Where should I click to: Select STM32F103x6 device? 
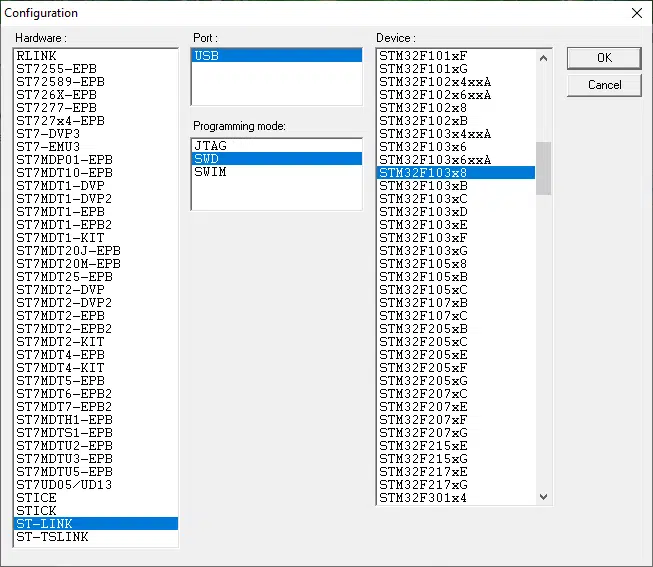click(456, 147)
